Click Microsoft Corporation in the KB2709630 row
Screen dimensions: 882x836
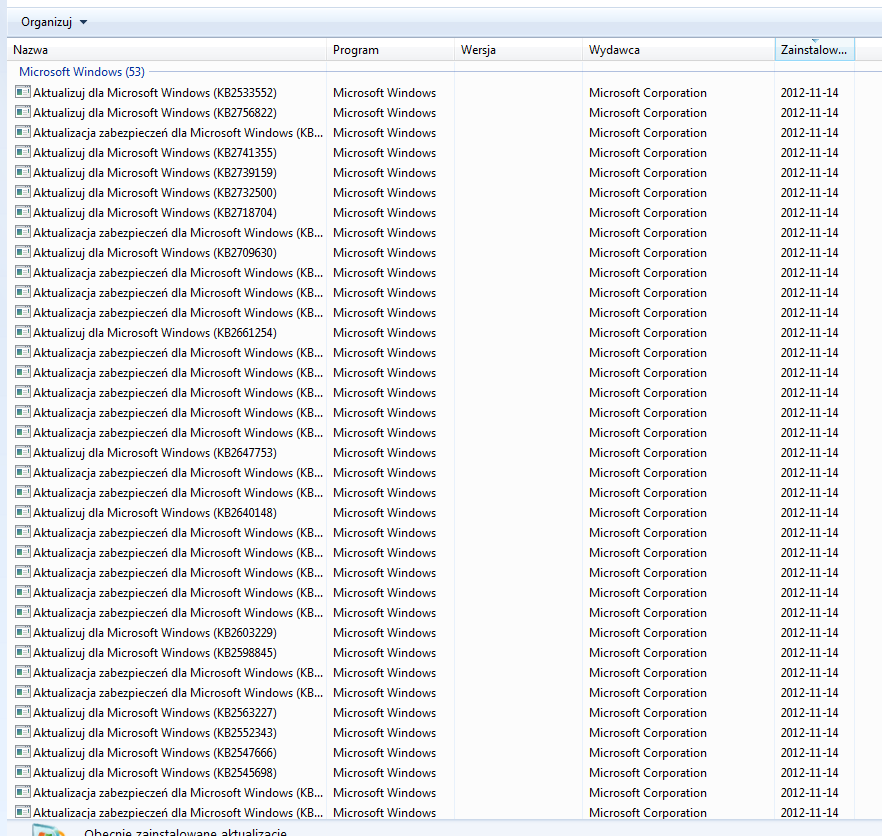647,253
